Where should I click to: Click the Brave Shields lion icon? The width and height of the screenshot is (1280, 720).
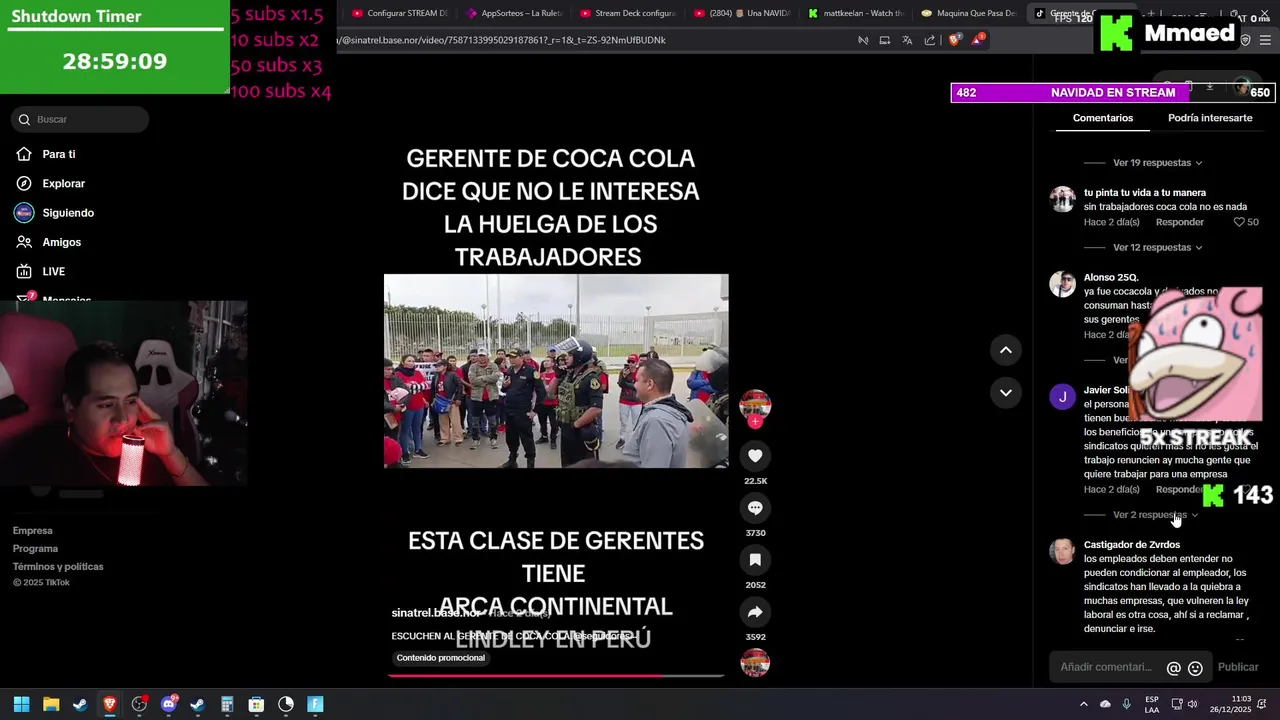pos(954,40)
